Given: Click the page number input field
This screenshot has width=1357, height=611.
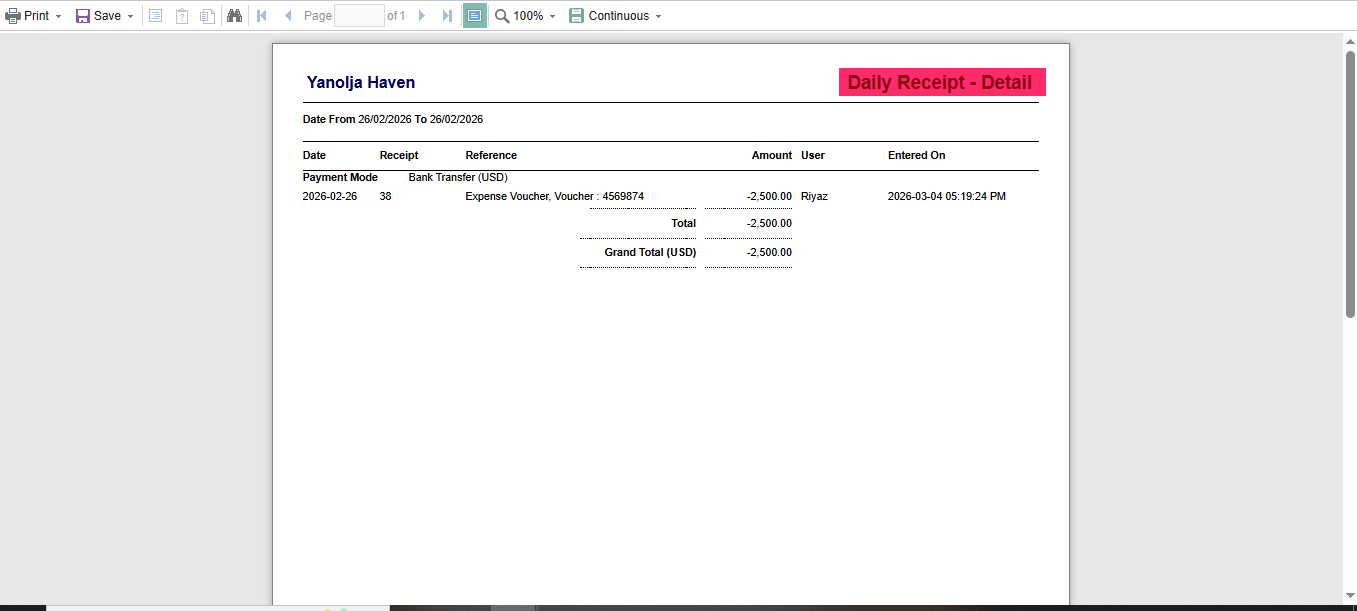Looking at the screenshot, I should 359,16.
